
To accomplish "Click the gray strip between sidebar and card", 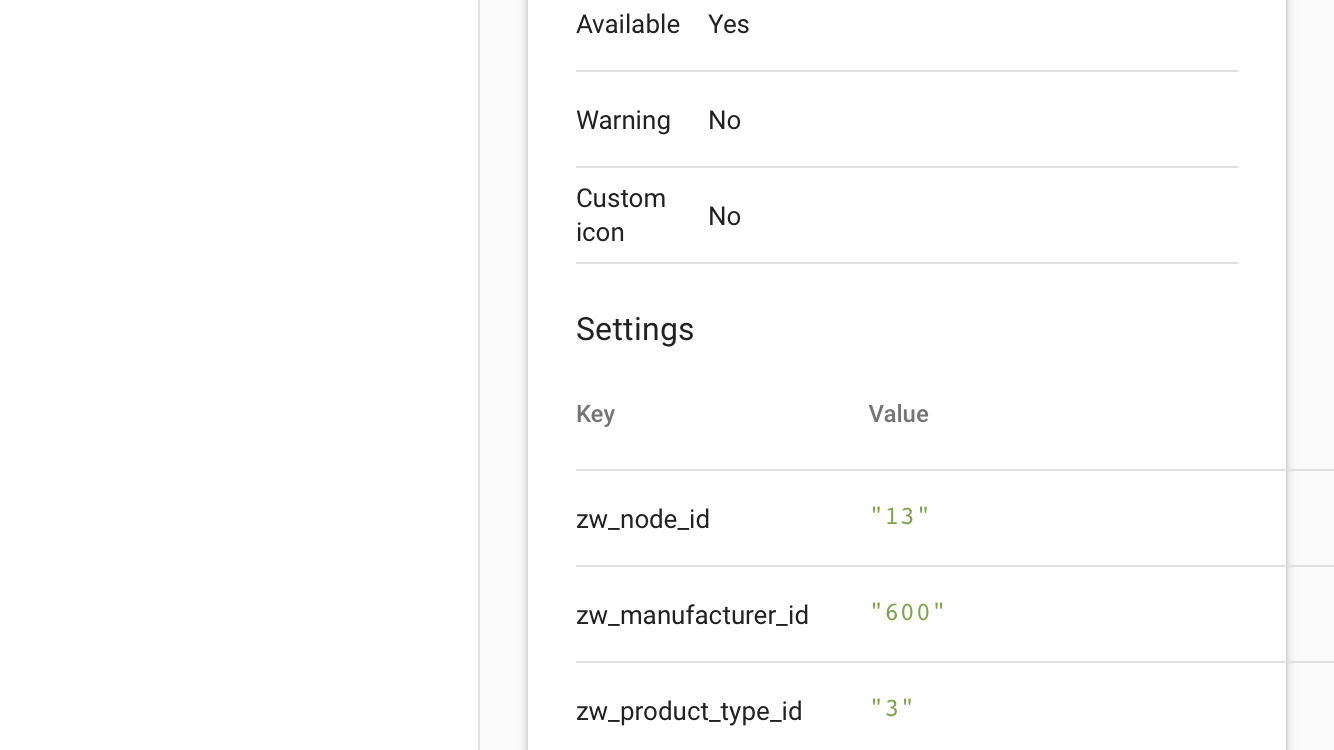I will click(503, 375).
